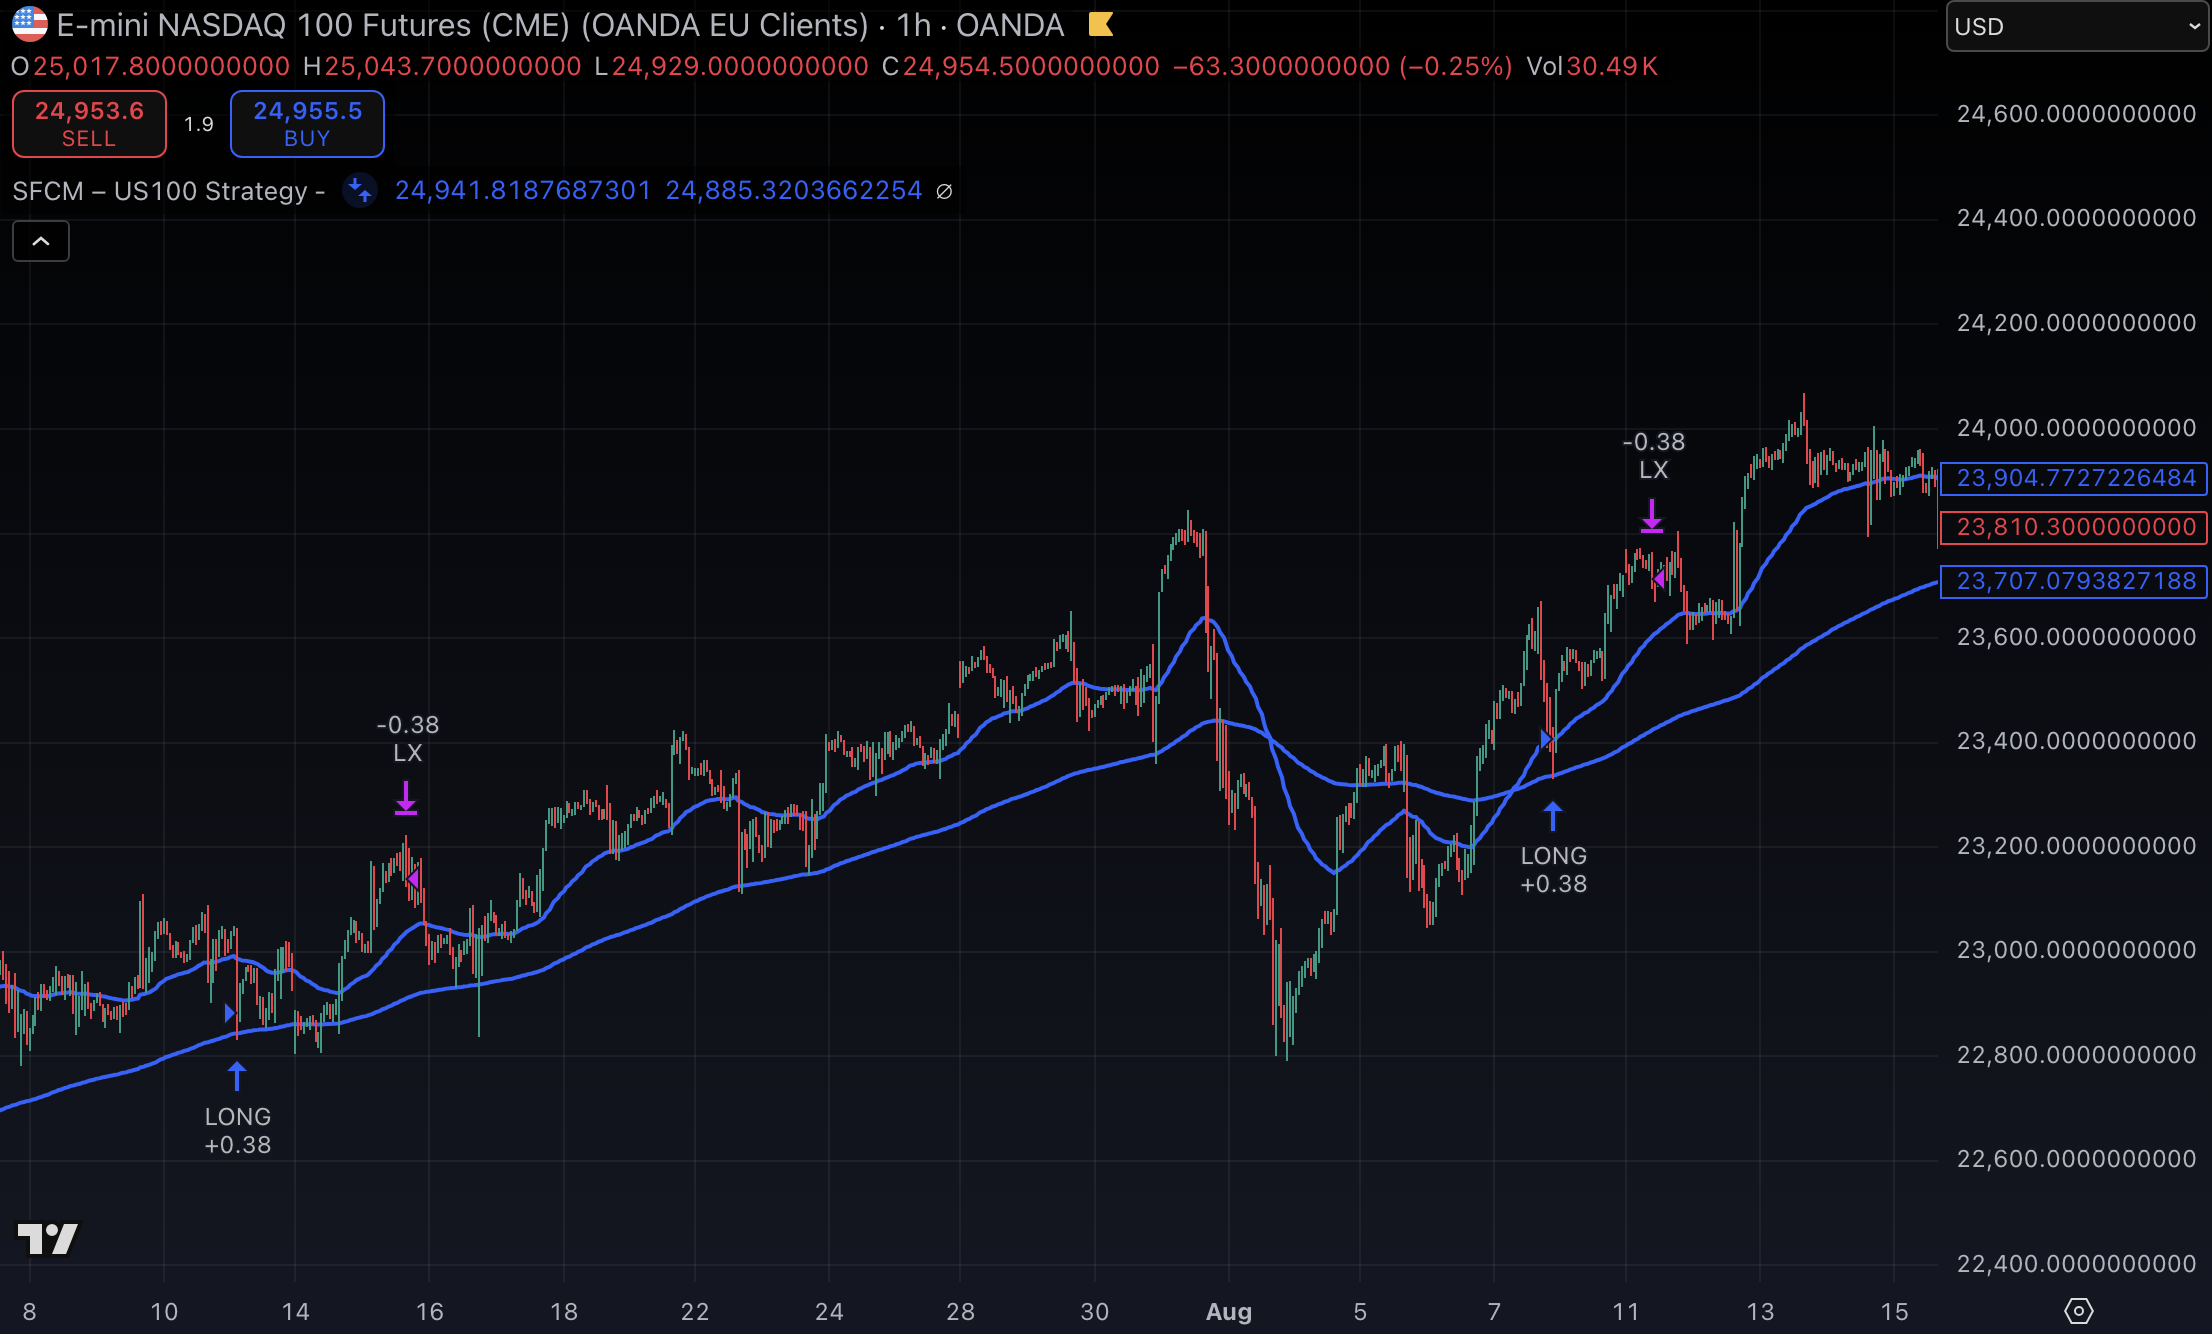Click the BUY button showing 24,955.5

click(x=307, y=123)
